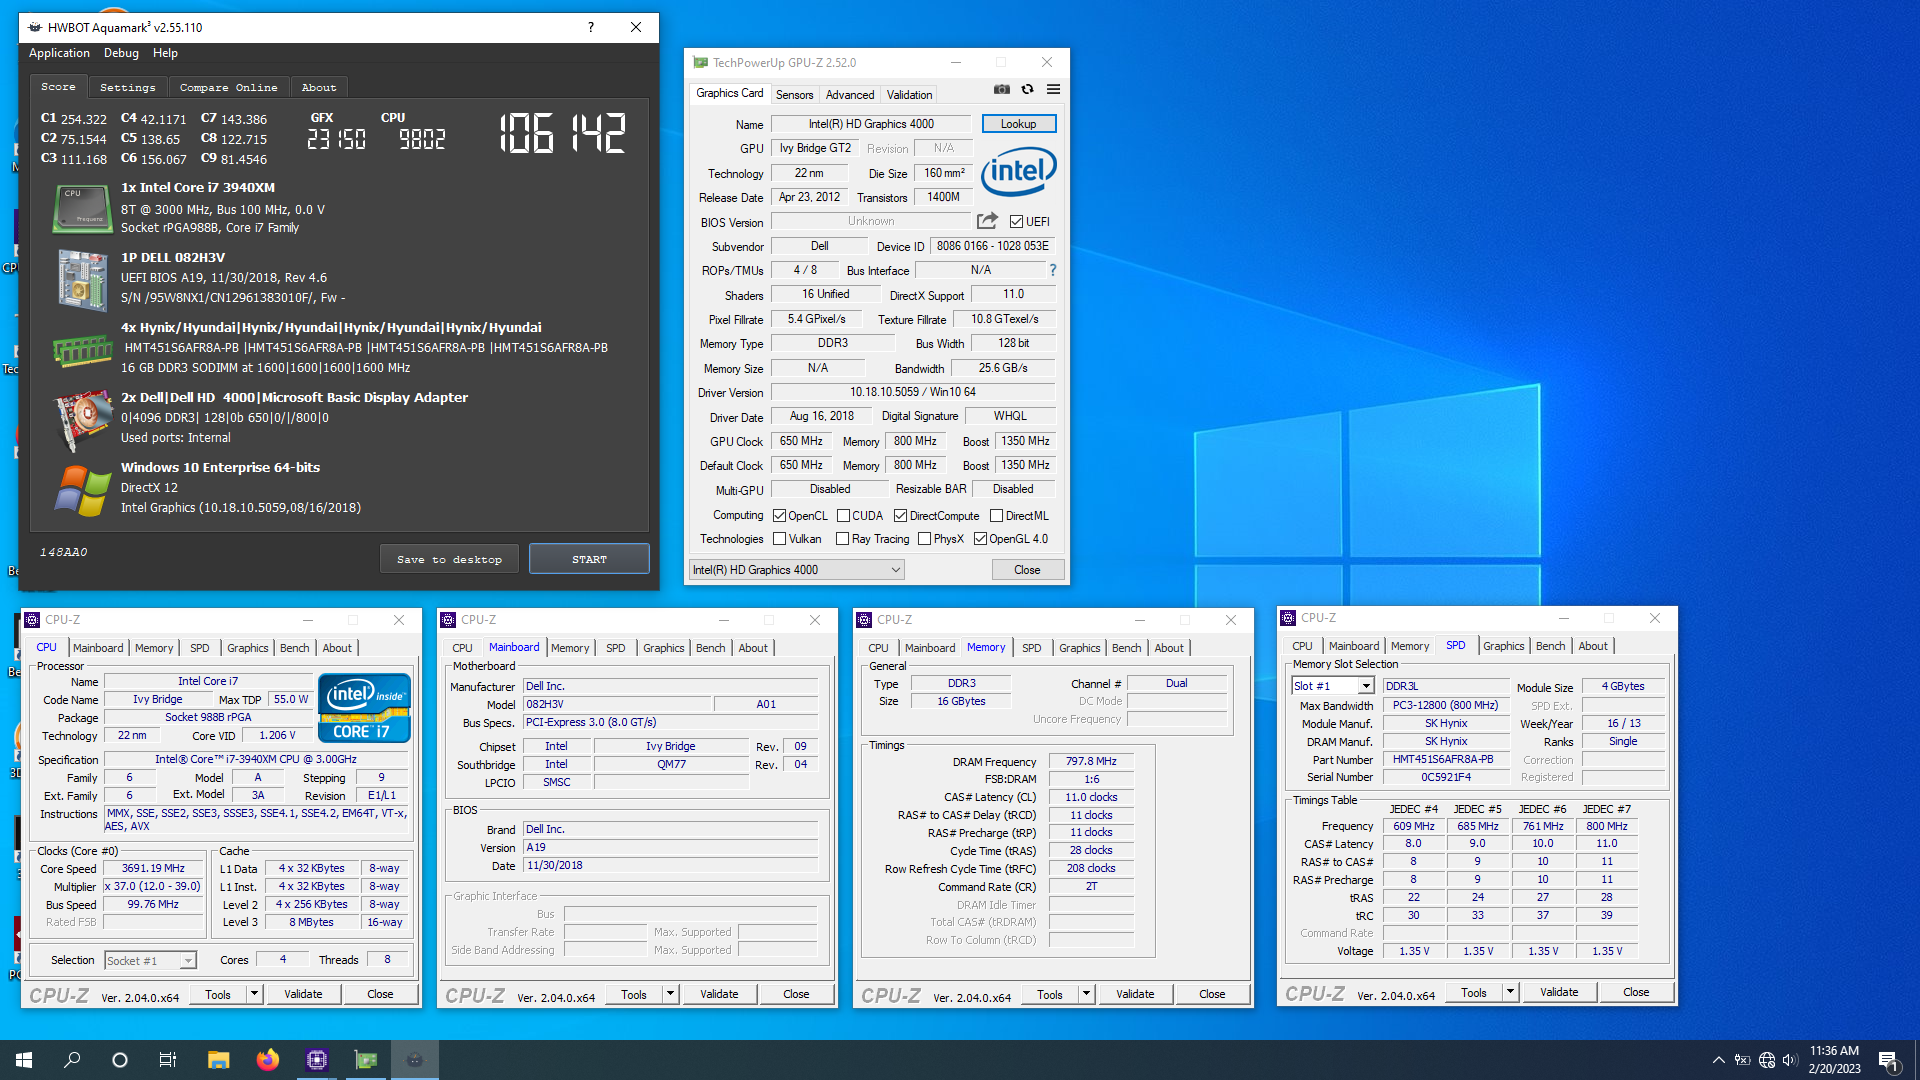The image size is (1920, 1080).
Task: Open File Explorer from the taskbar
Action: coord(218,1060)
